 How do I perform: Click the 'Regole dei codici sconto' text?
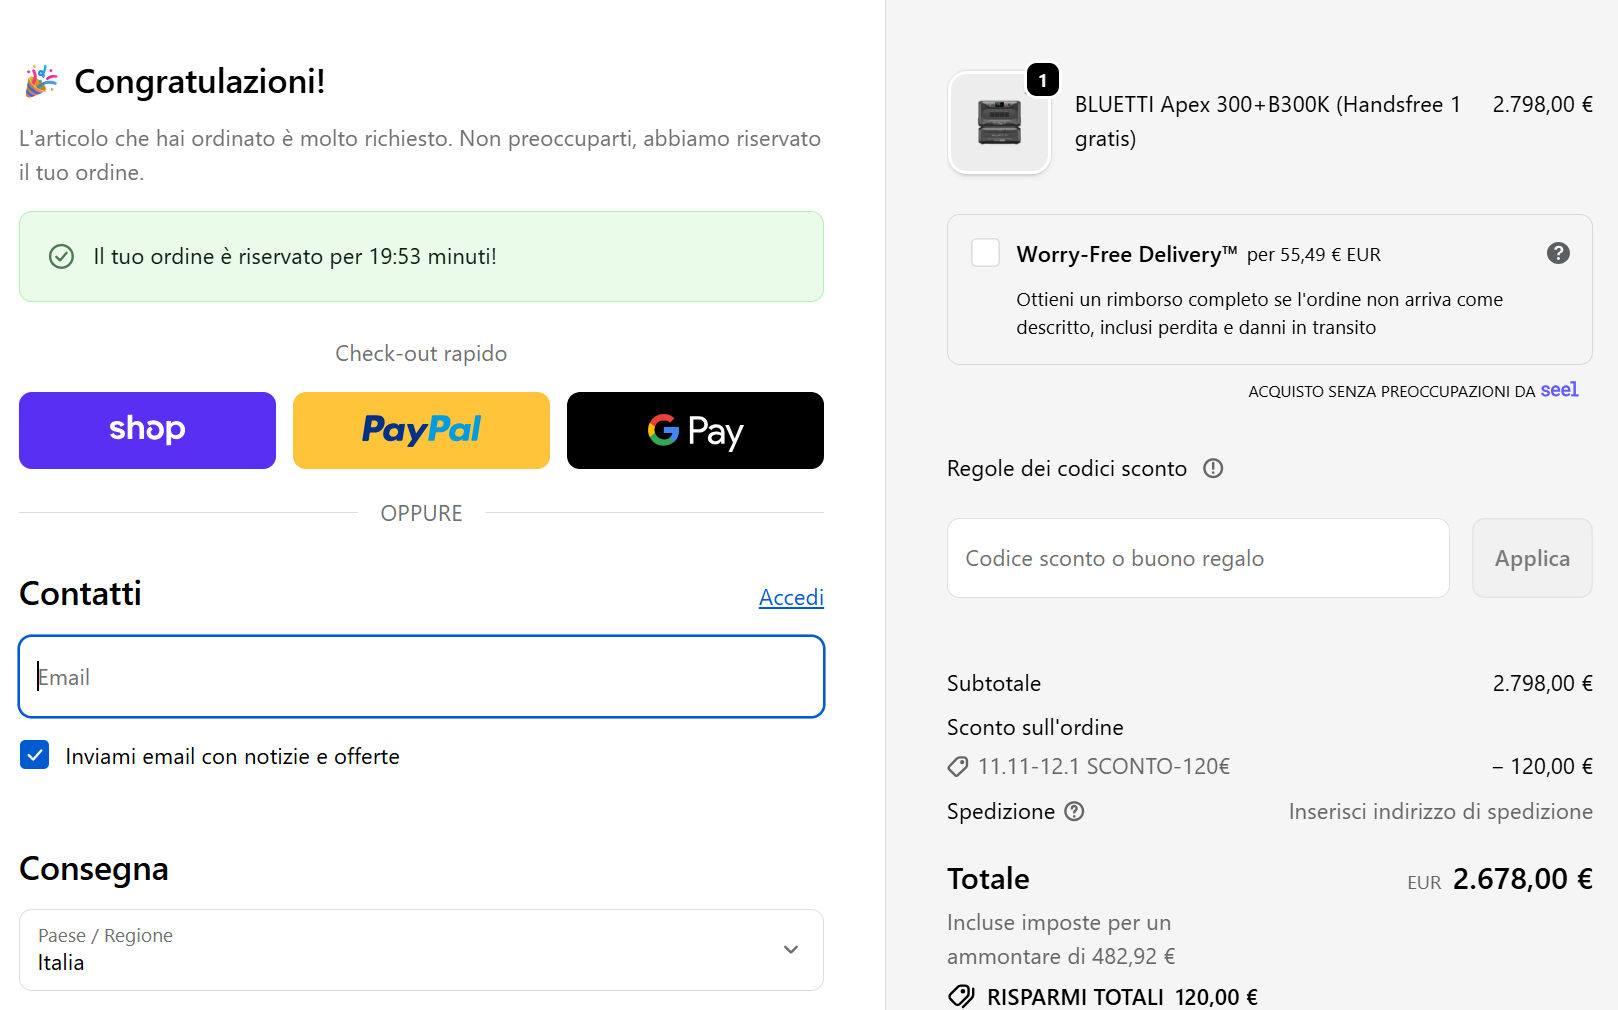point(1067,468)
